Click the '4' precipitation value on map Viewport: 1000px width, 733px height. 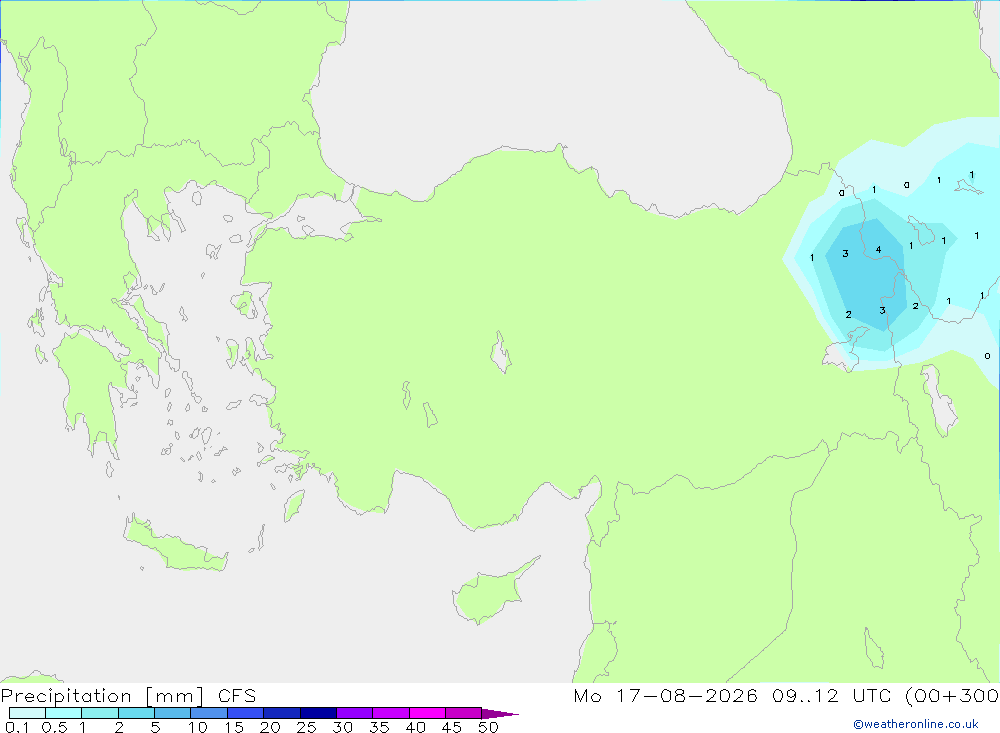click(x=878, y=249)
